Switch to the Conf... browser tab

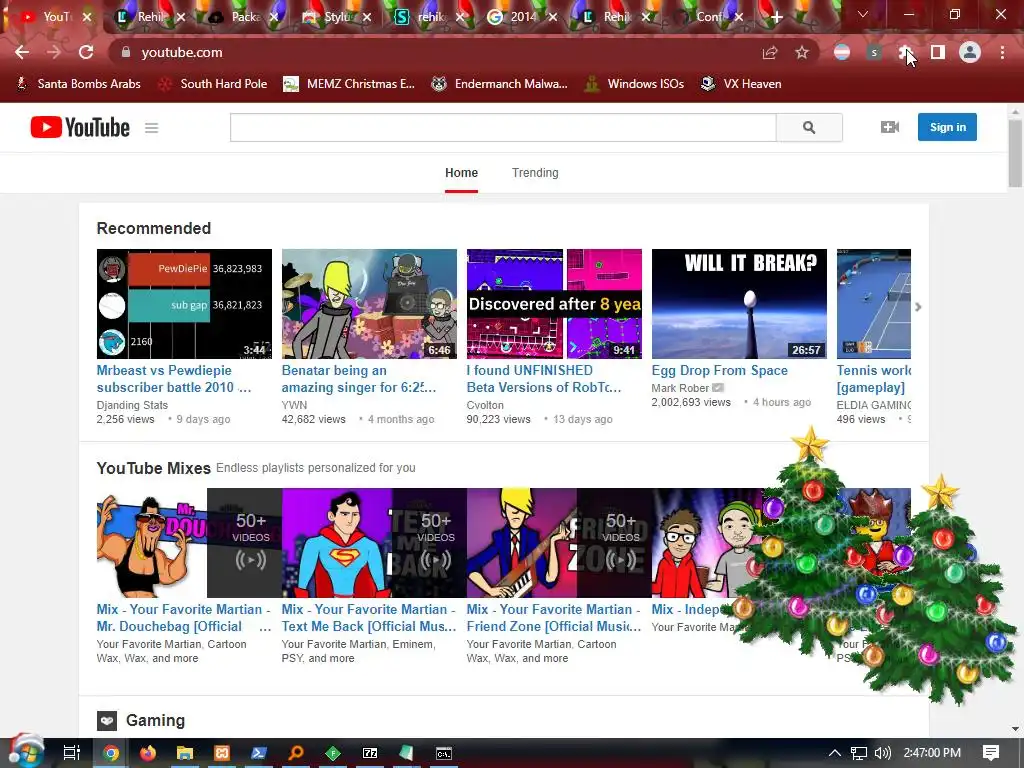pyautogui.click(x=709, y=17)
